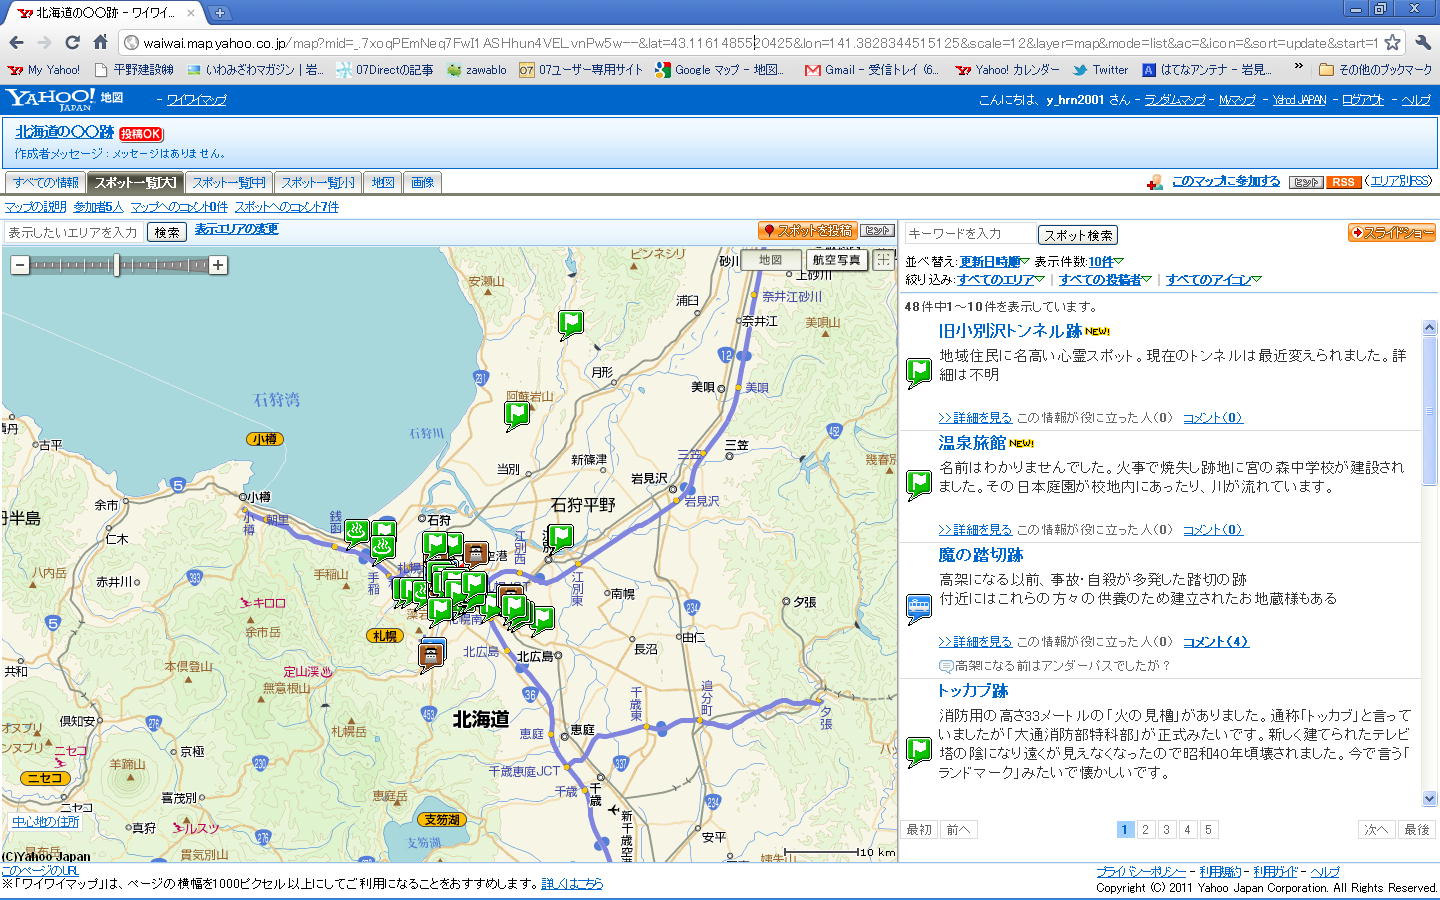This screenshot has height=900, width=1440.
Task: Click the 検索 button for the area
Action: click(167, 232)
